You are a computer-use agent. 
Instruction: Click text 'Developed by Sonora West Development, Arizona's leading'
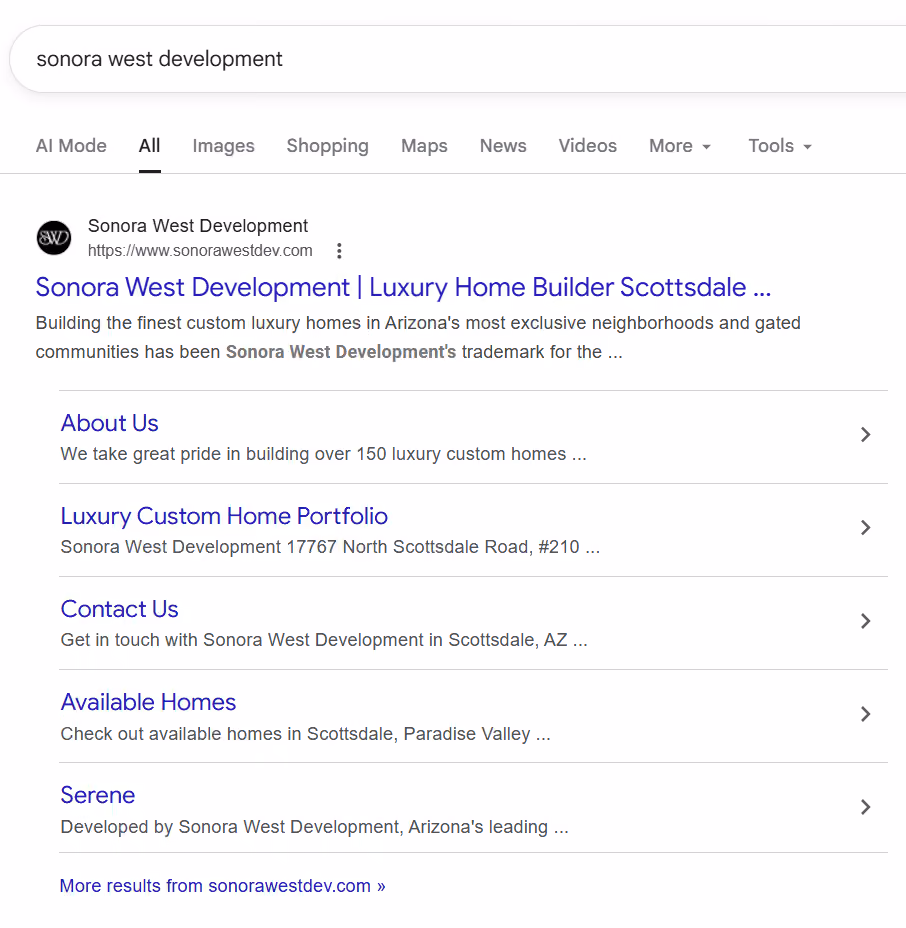pyautogui.click(x=304, y=827)
